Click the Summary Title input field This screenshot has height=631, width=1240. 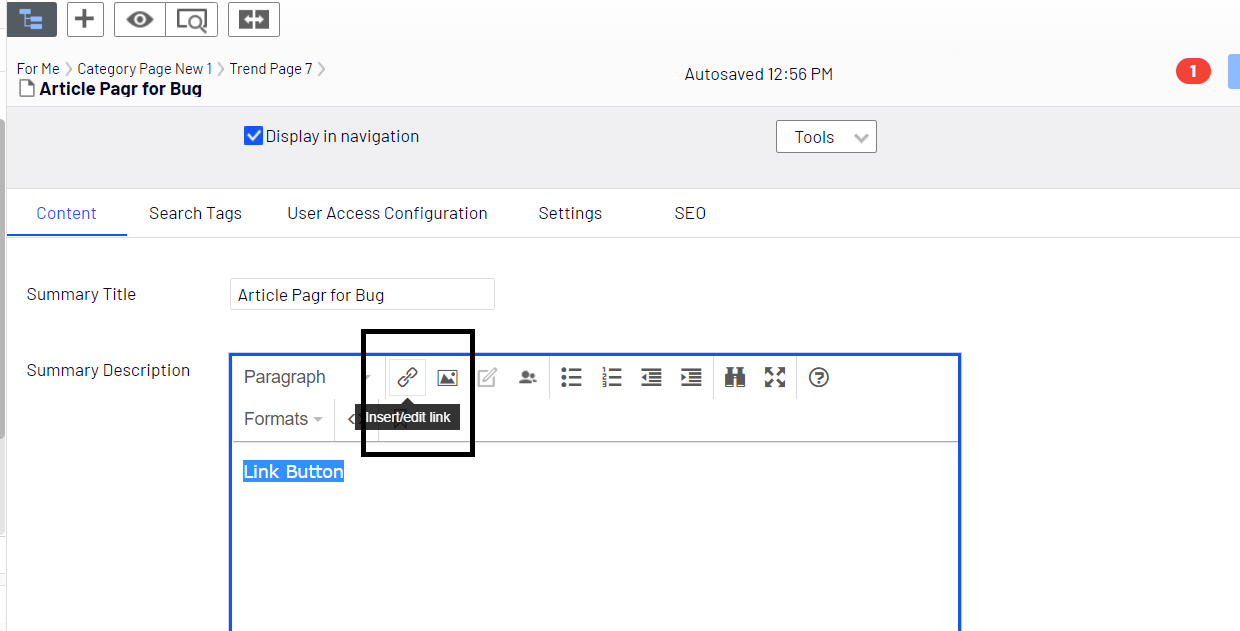[x=362, y=295]
